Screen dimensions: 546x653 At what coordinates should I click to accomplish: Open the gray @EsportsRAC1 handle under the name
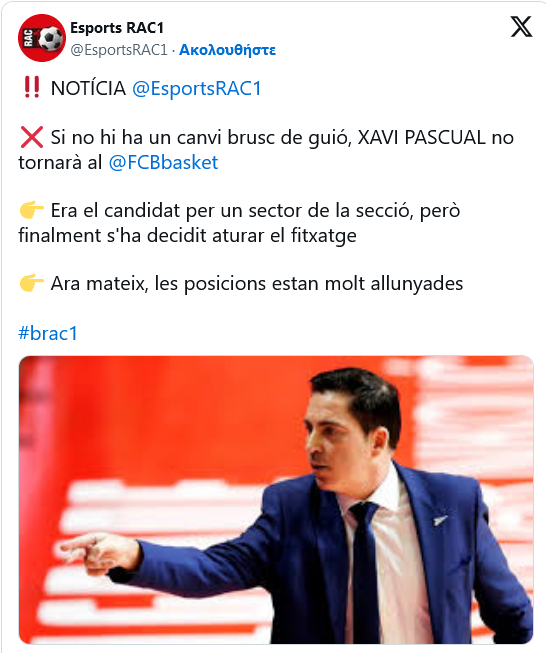coord(119,50)
